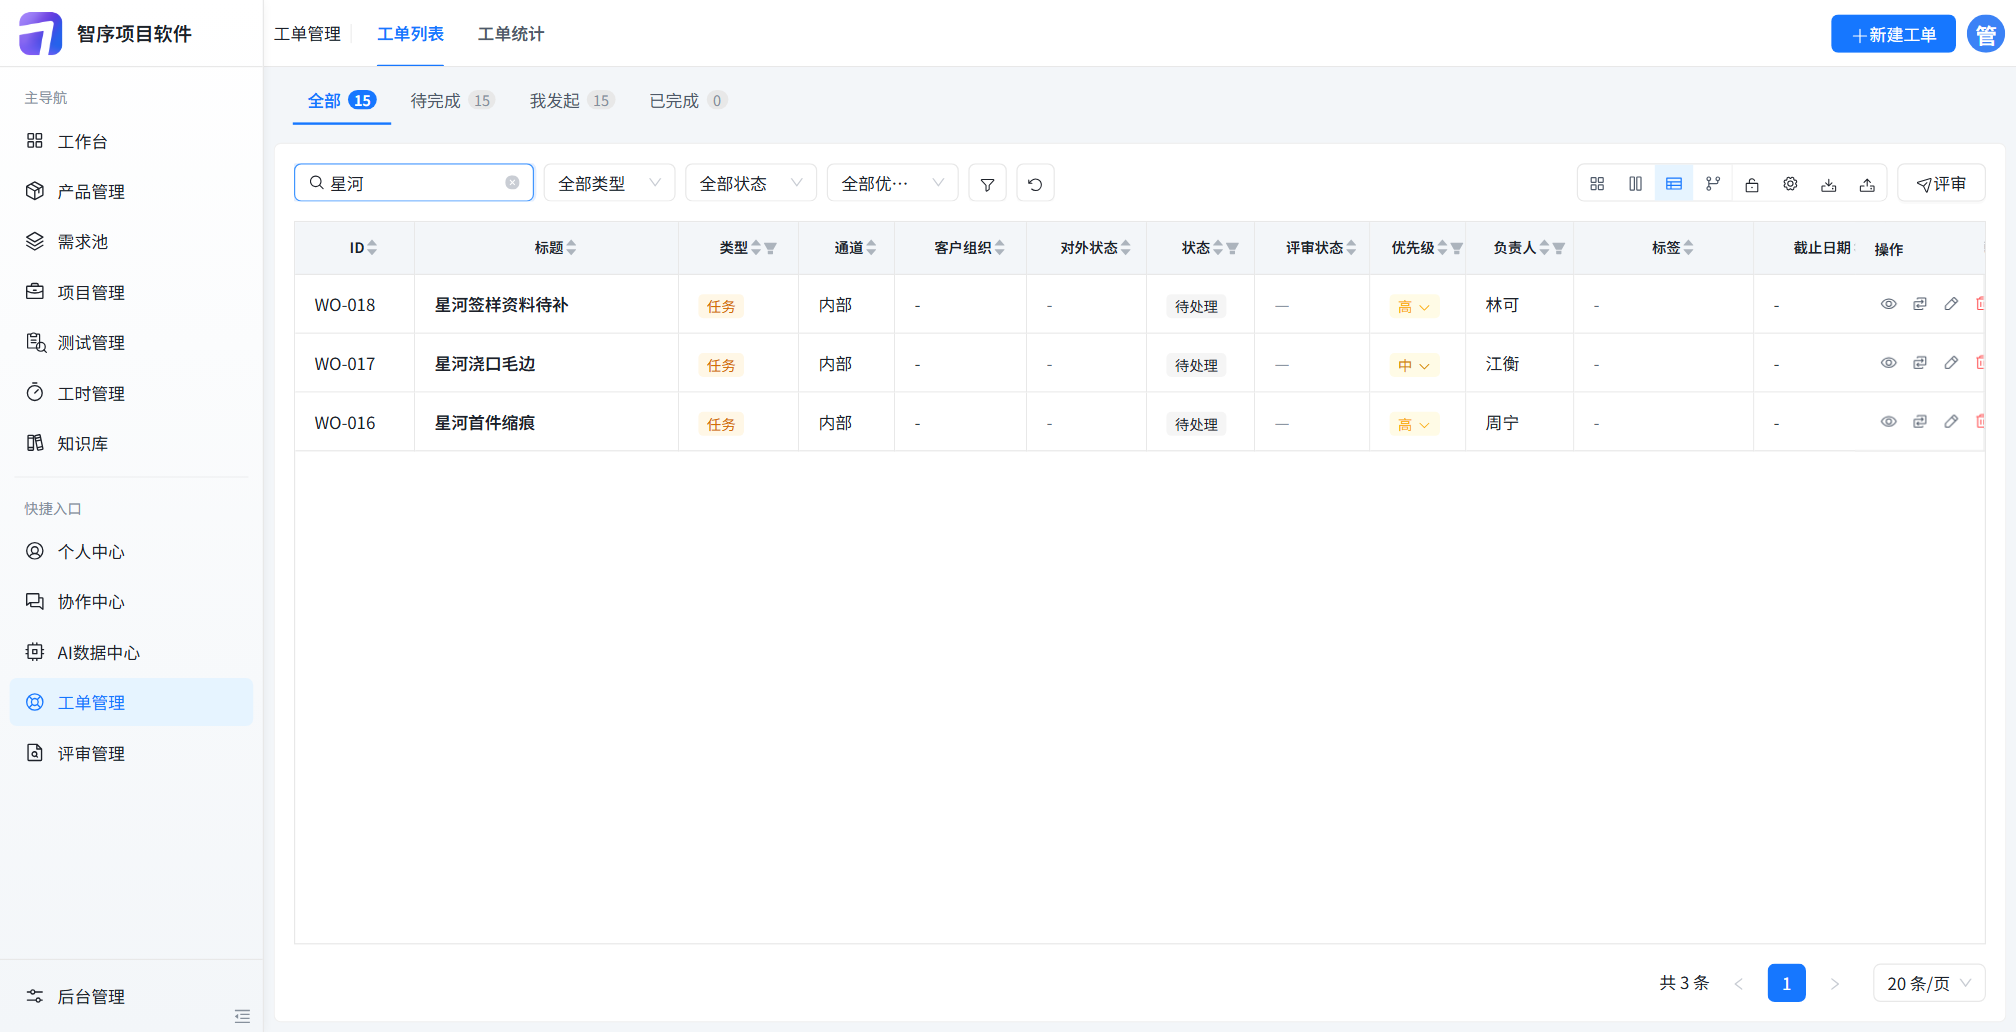Switch to 工单统计 tab
This screenshot has width=2016, height=1032.
point(511,34)
